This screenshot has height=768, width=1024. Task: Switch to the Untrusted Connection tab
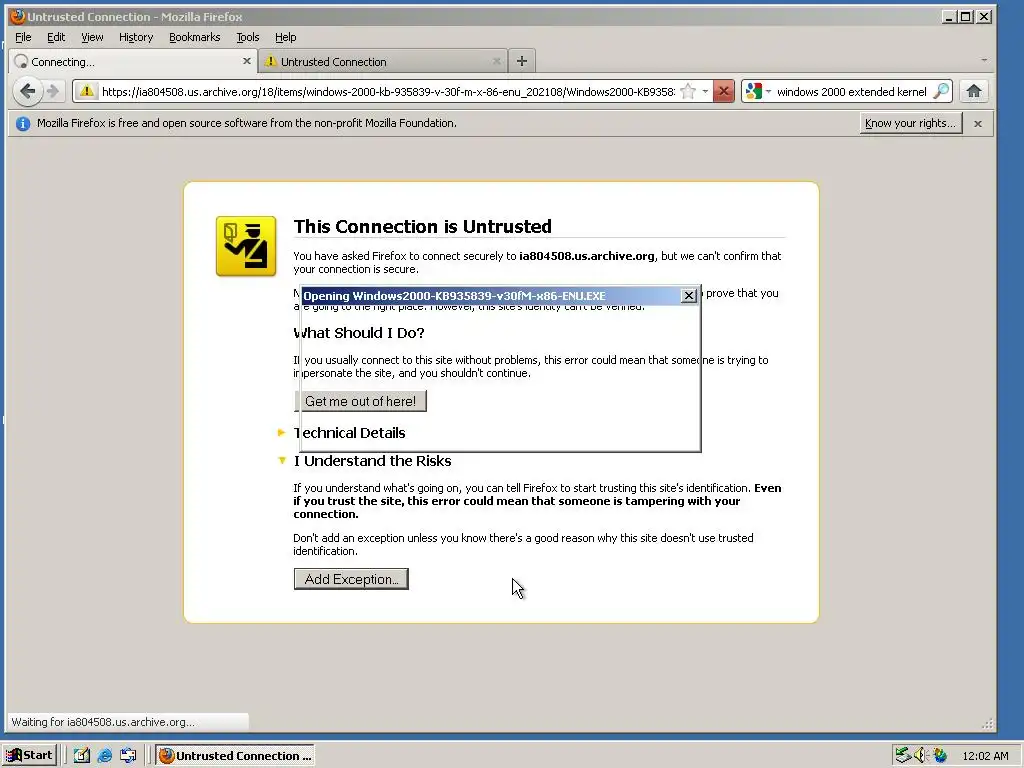[x=383, y=61]
